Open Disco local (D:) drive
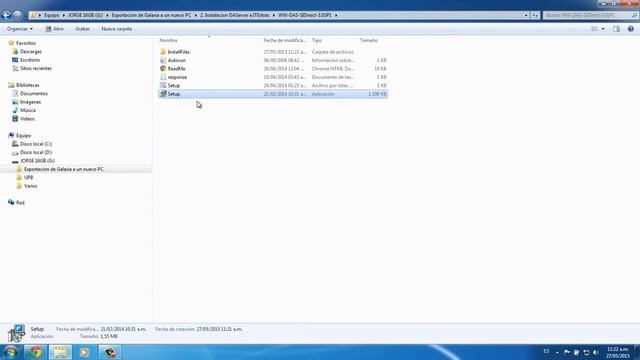 (x=36, y=152)
